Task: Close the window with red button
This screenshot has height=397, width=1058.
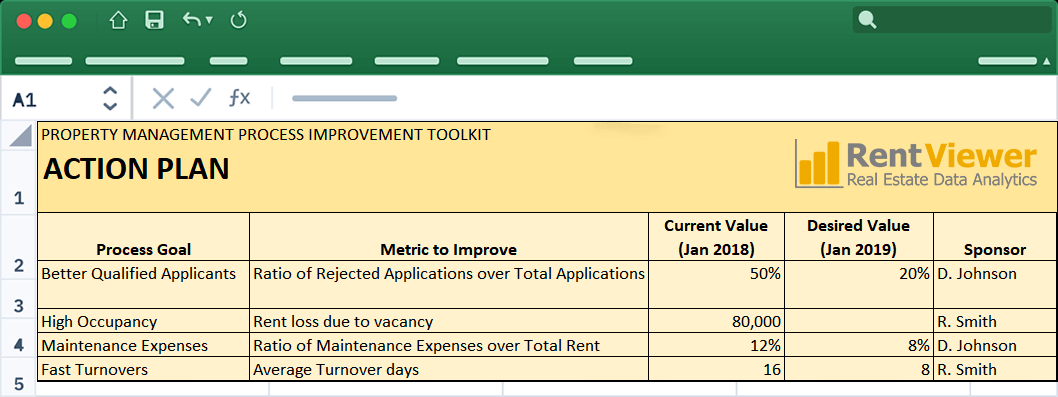Action: pyautogui.click(x=24, y=21)
